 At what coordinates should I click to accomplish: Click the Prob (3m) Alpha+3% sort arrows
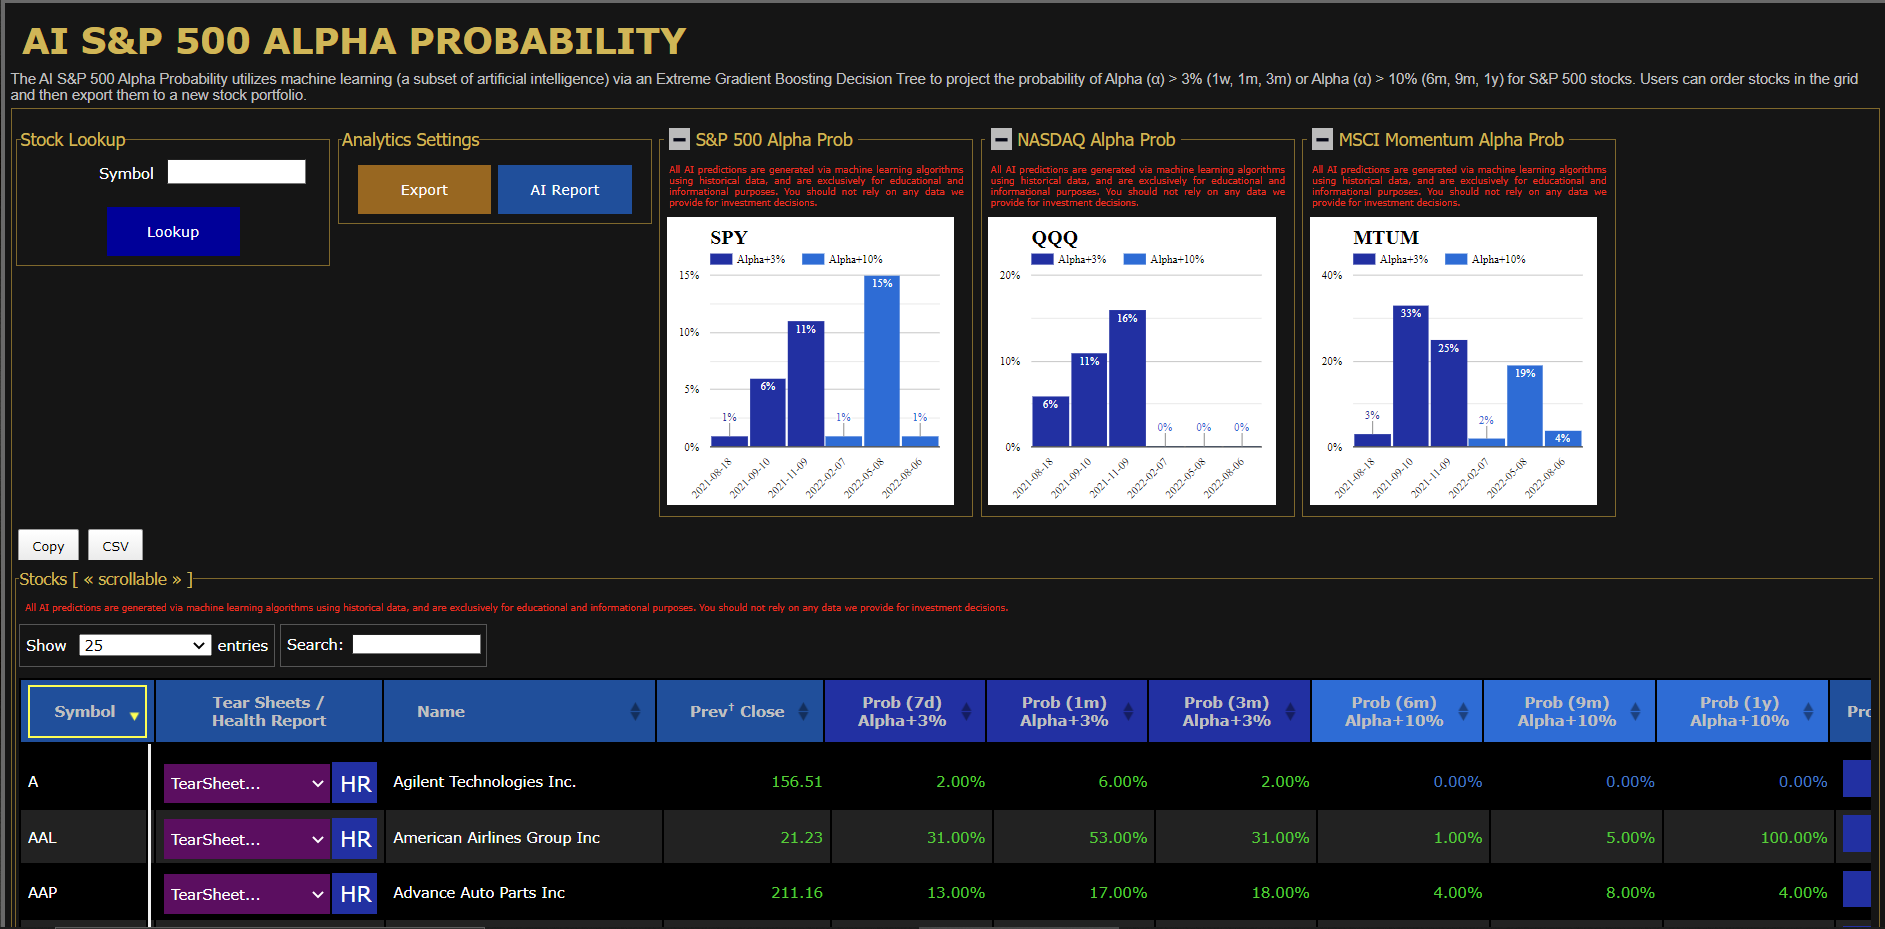pos(1290,711)
